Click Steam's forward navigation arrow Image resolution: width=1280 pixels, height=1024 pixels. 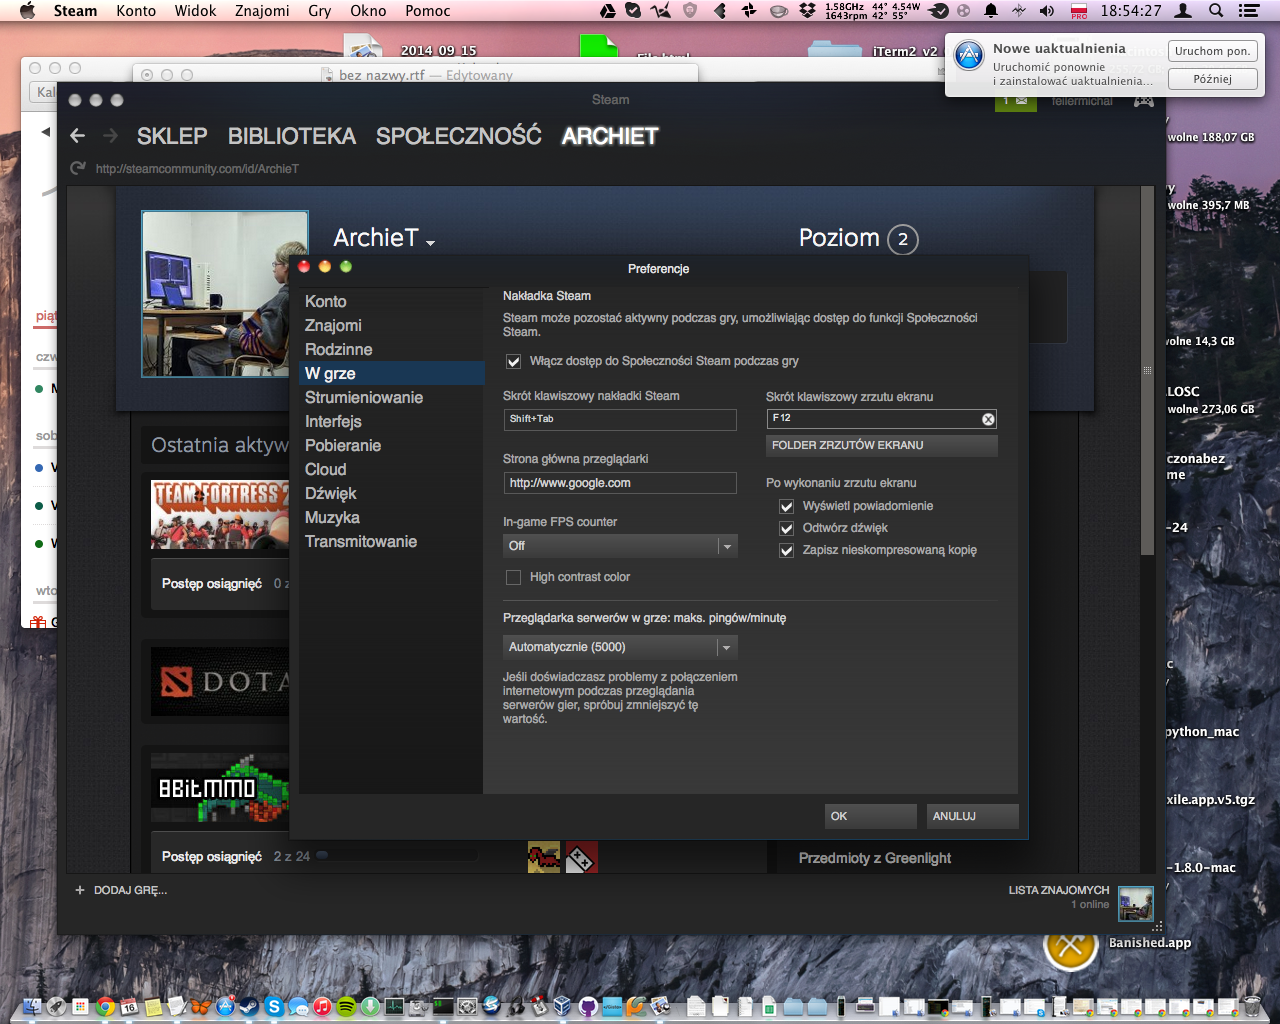(x=110, y=136)
